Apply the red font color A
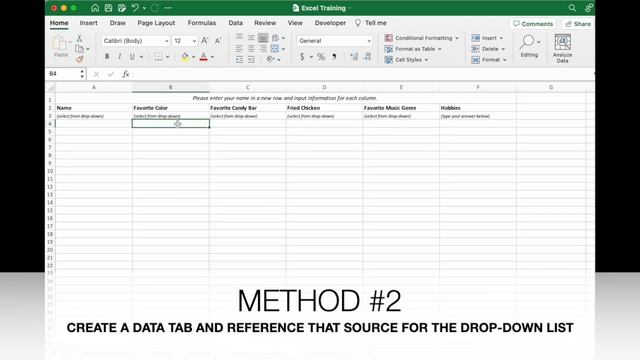640x360 pixels. [204, 57]
